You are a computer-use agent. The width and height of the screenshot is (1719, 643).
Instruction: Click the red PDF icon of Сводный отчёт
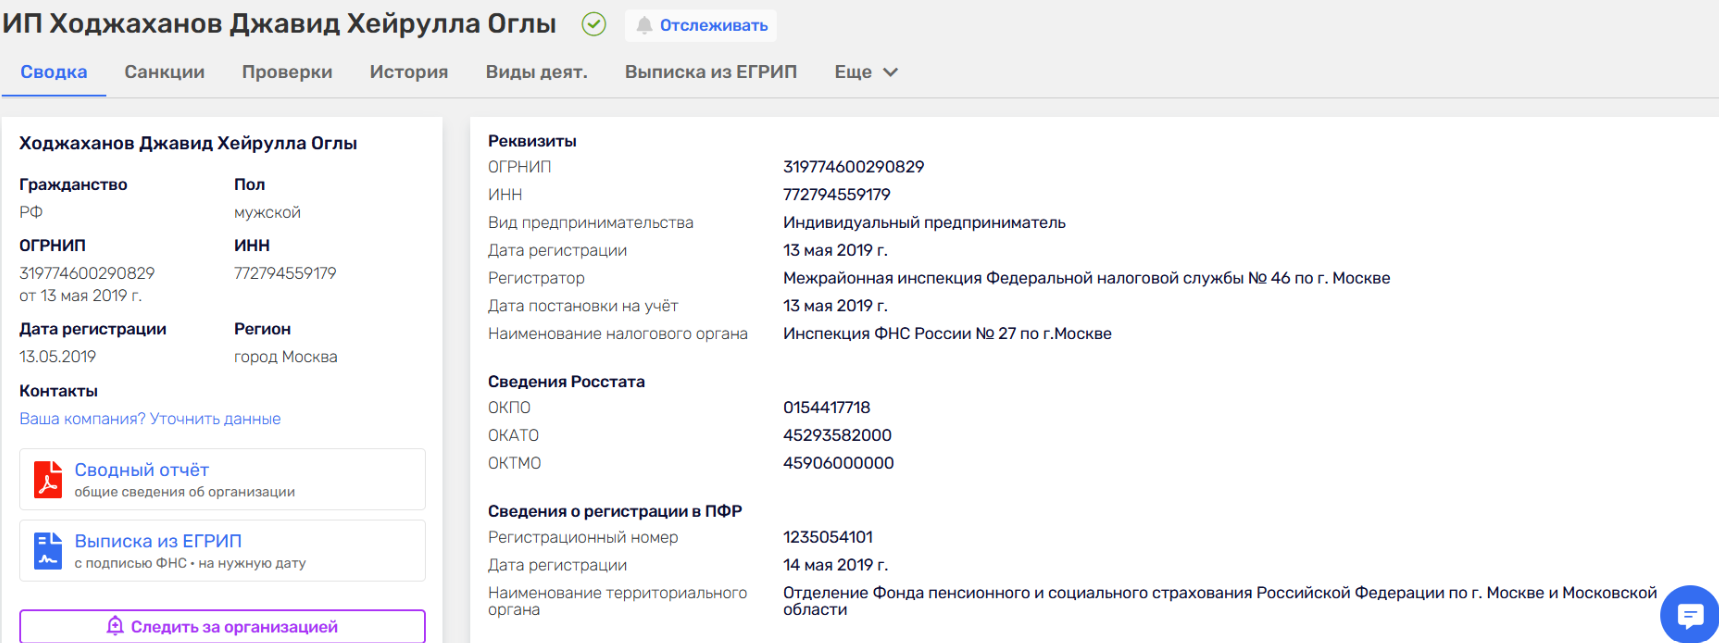48,479
